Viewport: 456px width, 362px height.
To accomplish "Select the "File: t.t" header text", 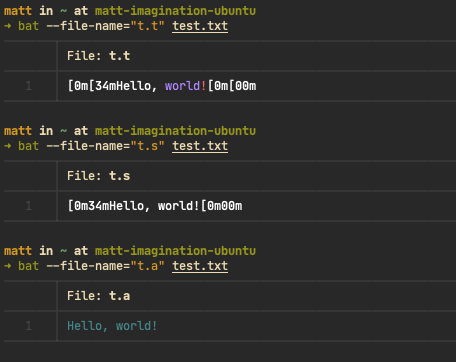I will coord(99,56).
